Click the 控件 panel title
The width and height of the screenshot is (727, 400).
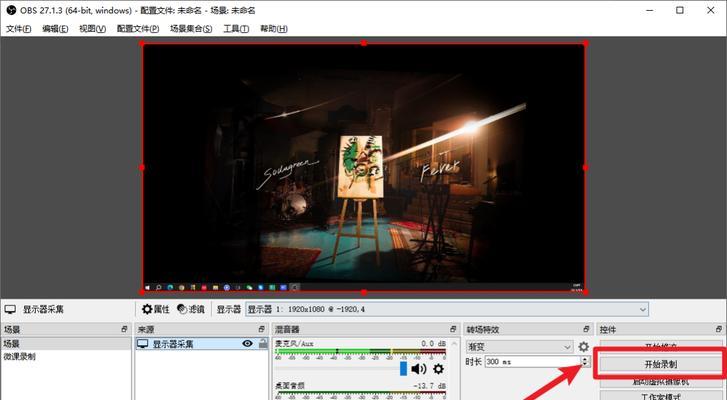click(608, 330)
